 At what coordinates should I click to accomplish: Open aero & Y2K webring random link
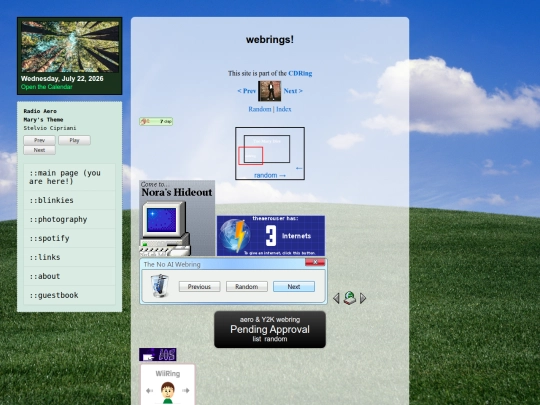[276, 339]
